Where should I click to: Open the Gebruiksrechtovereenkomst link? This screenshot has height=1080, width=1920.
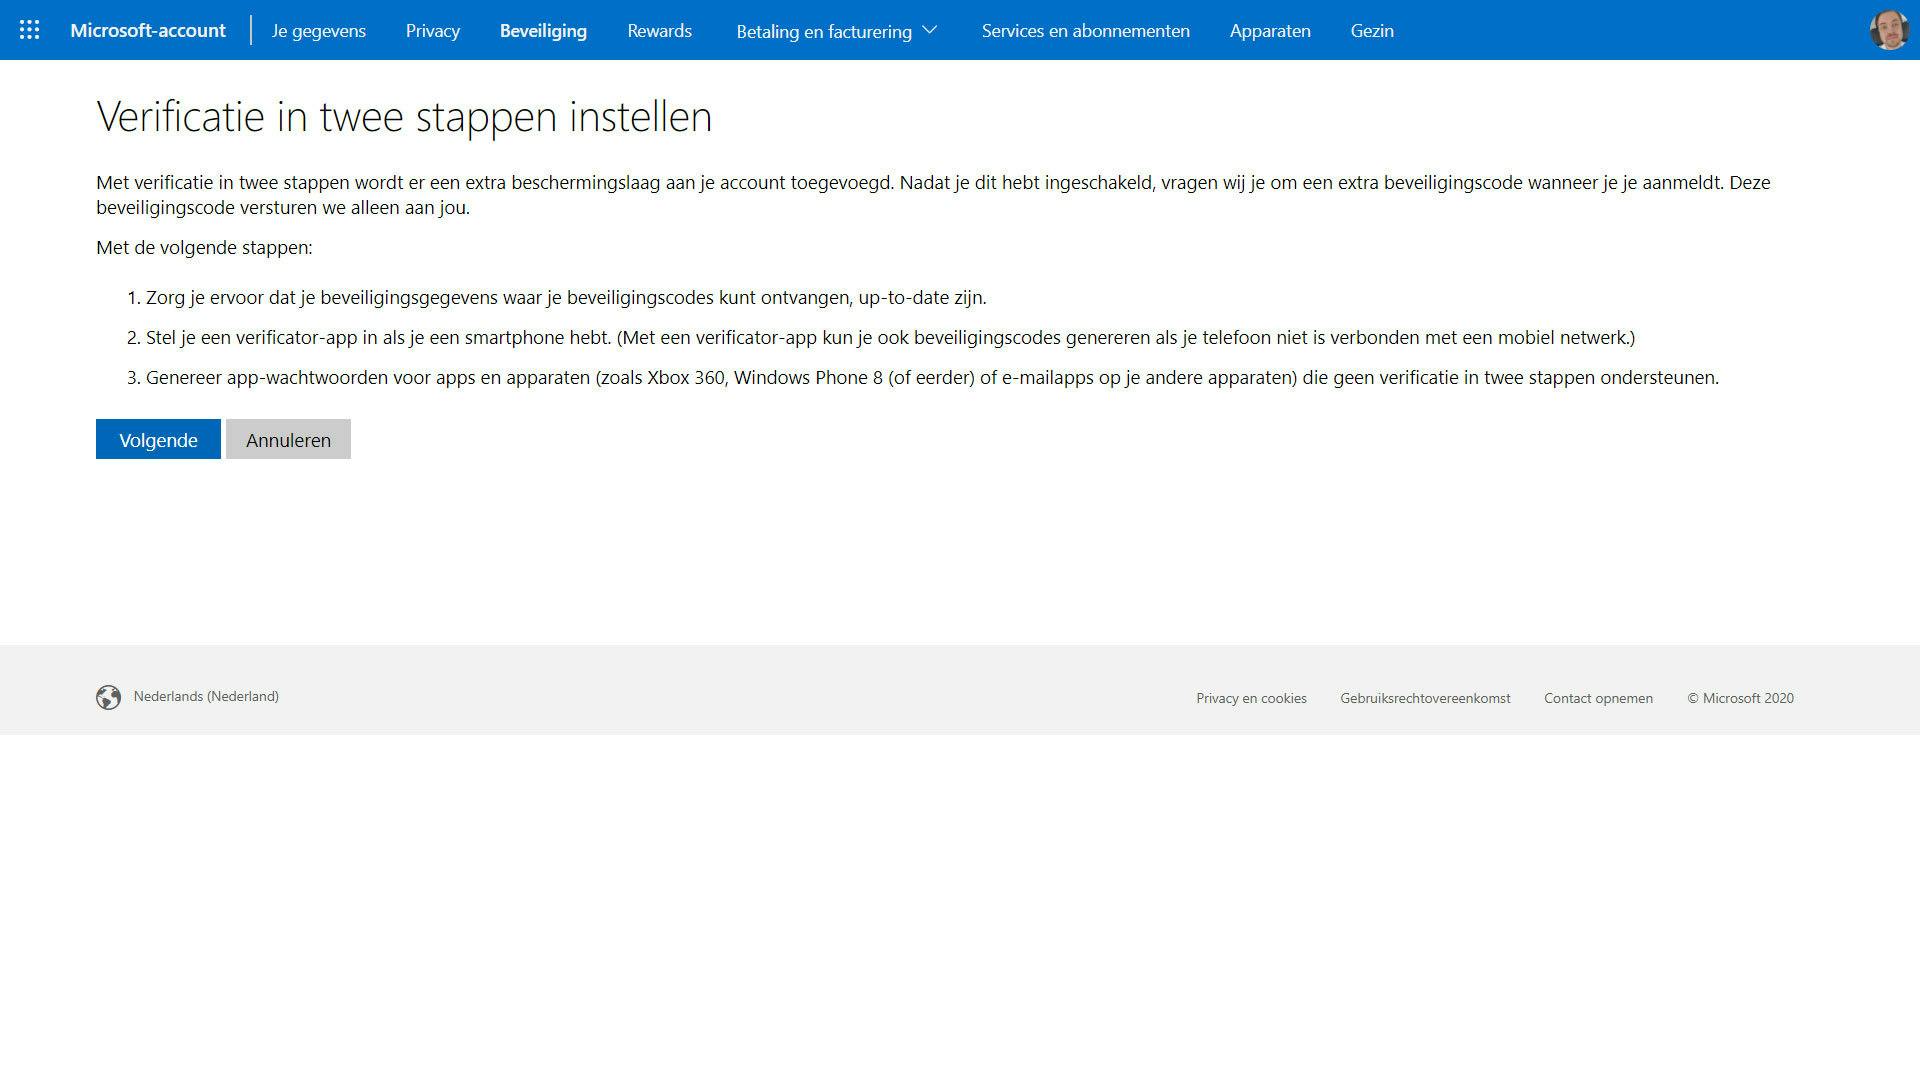tap(1425, 698)
